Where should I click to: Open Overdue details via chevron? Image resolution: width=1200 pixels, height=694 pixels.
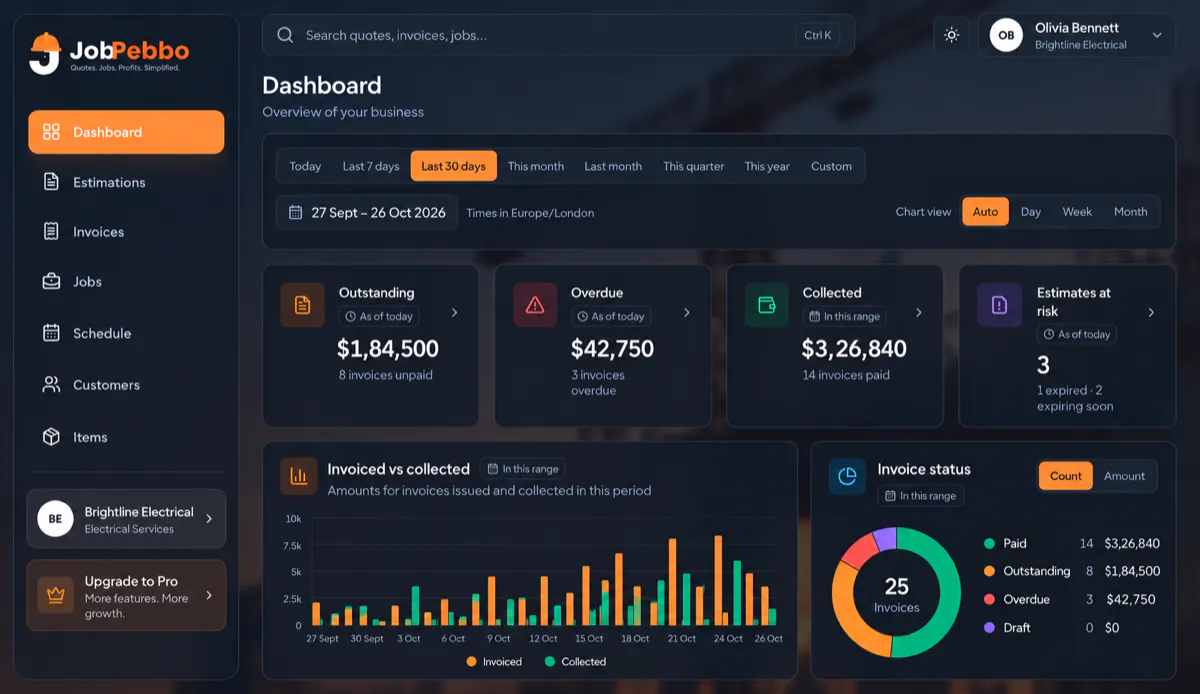pos(686,313)
